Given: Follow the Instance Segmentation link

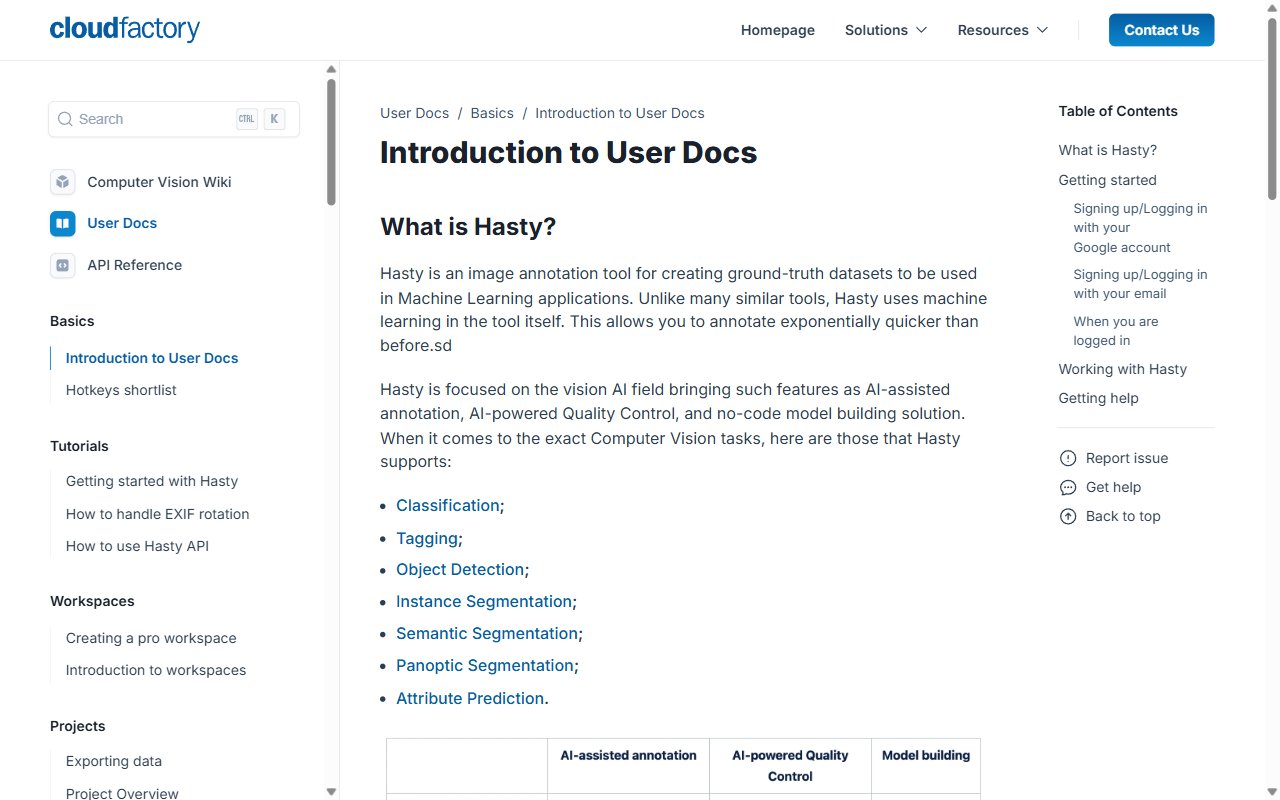Looking at the screenshot, I should [x=484, y=601].
